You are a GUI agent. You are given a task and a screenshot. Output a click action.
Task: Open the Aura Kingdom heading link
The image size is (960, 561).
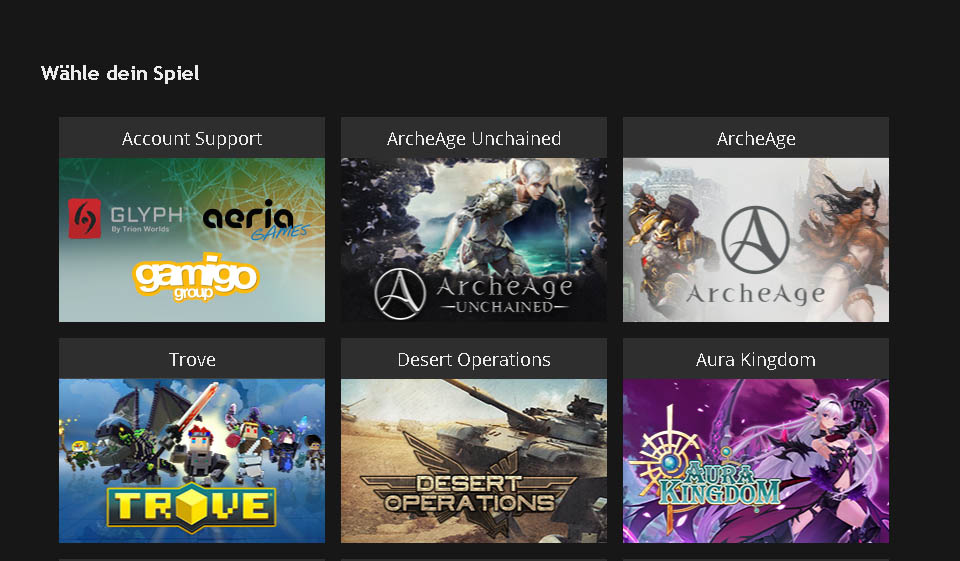coord(756,360)
